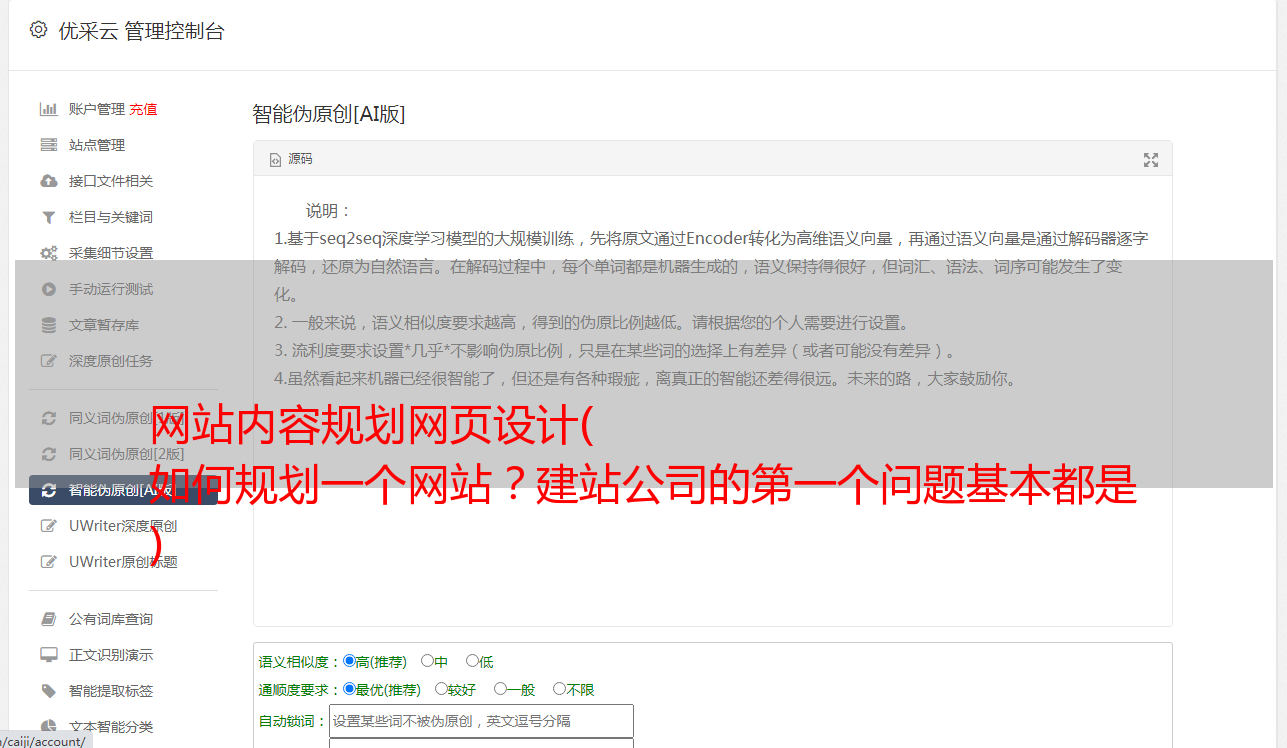The height and width of the screenshot is (748, 1287).
Task: Click the gear icon beside 优采云 管理控制台
Action: tap(38, 30)
